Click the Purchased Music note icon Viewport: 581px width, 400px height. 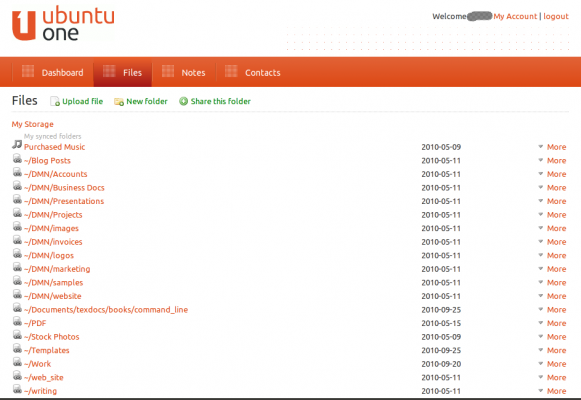point(17,145)
